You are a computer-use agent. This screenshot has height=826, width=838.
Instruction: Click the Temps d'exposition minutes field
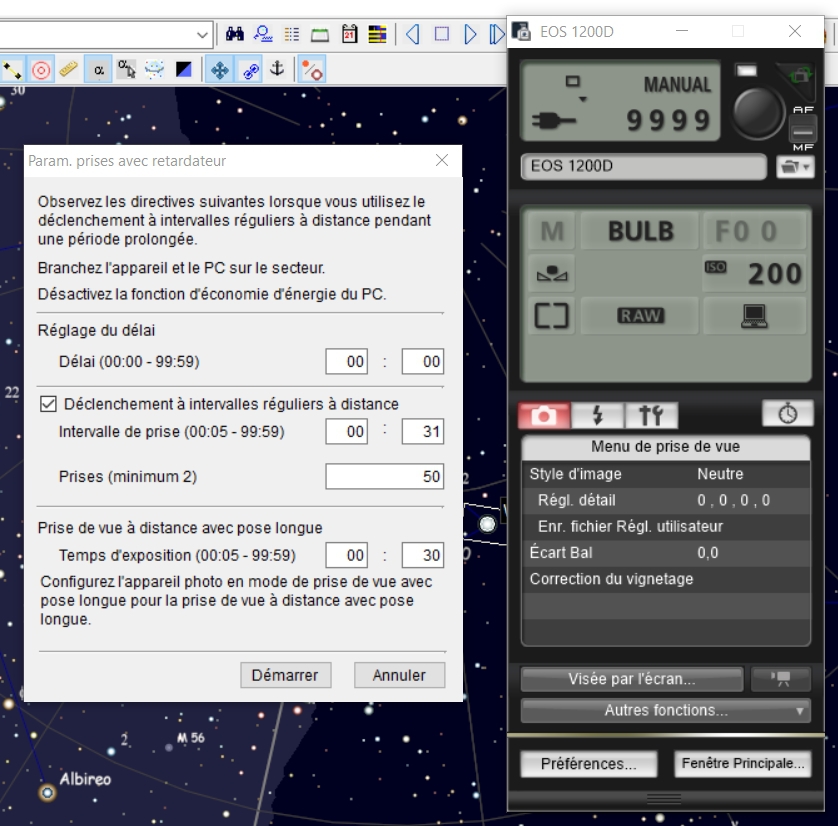point(346,555)
